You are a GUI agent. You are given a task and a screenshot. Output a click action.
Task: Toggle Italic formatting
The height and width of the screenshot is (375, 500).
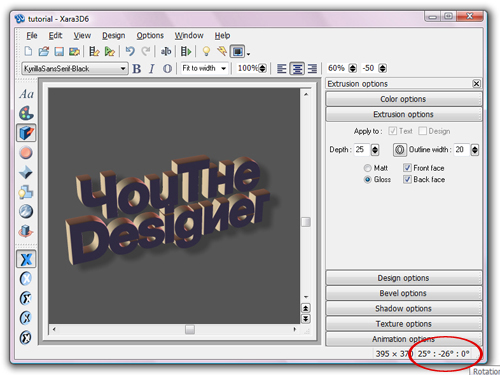pos(152,69)
